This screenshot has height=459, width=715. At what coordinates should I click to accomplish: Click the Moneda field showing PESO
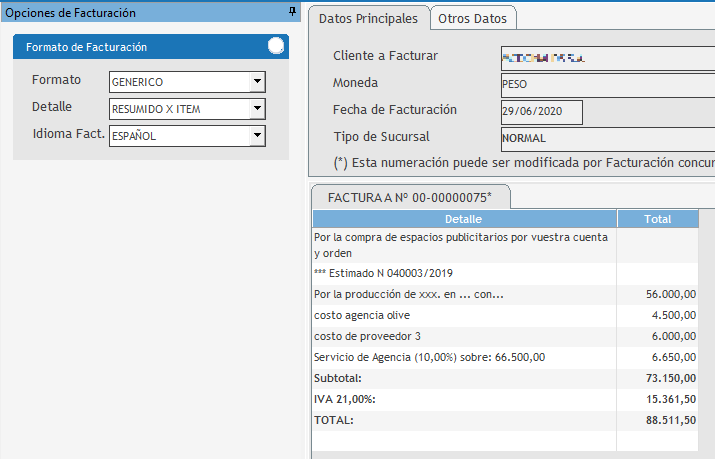click(606, 84)
